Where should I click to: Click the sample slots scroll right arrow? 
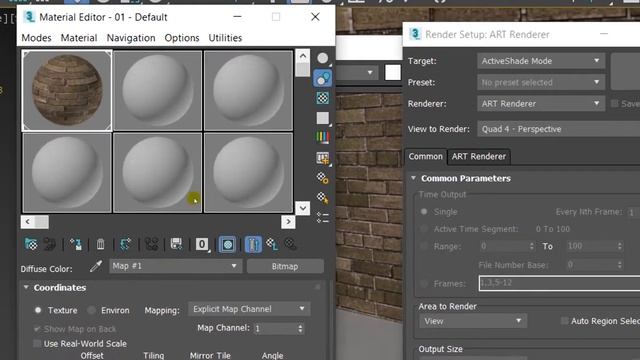point(288,222)
